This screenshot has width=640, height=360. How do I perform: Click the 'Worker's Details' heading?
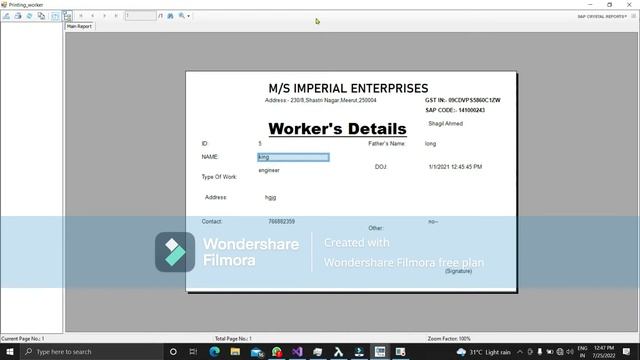point(337,129)
